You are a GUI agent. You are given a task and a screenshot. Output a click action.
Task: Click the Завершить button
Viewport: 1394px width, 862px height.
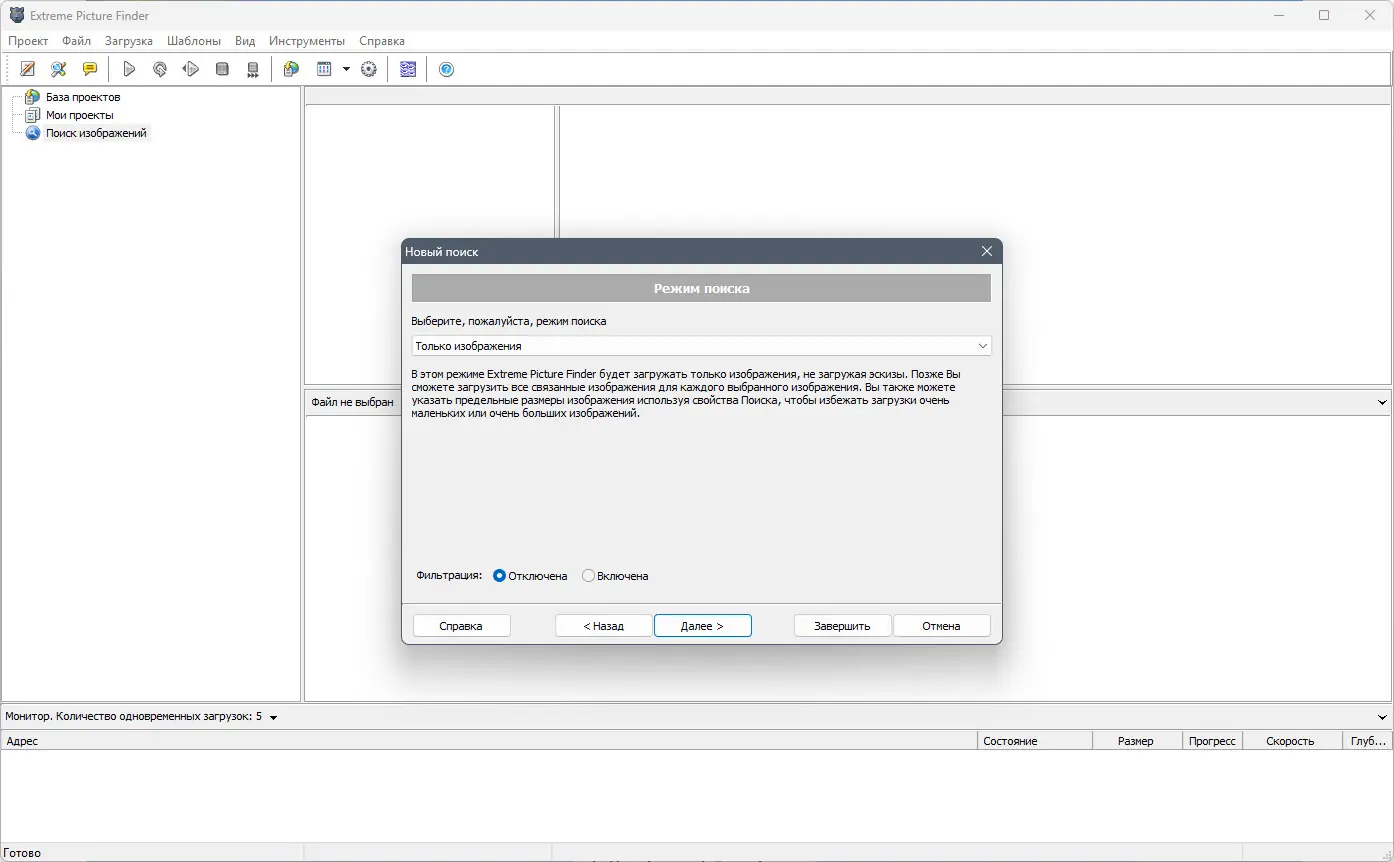coord(842,626)
